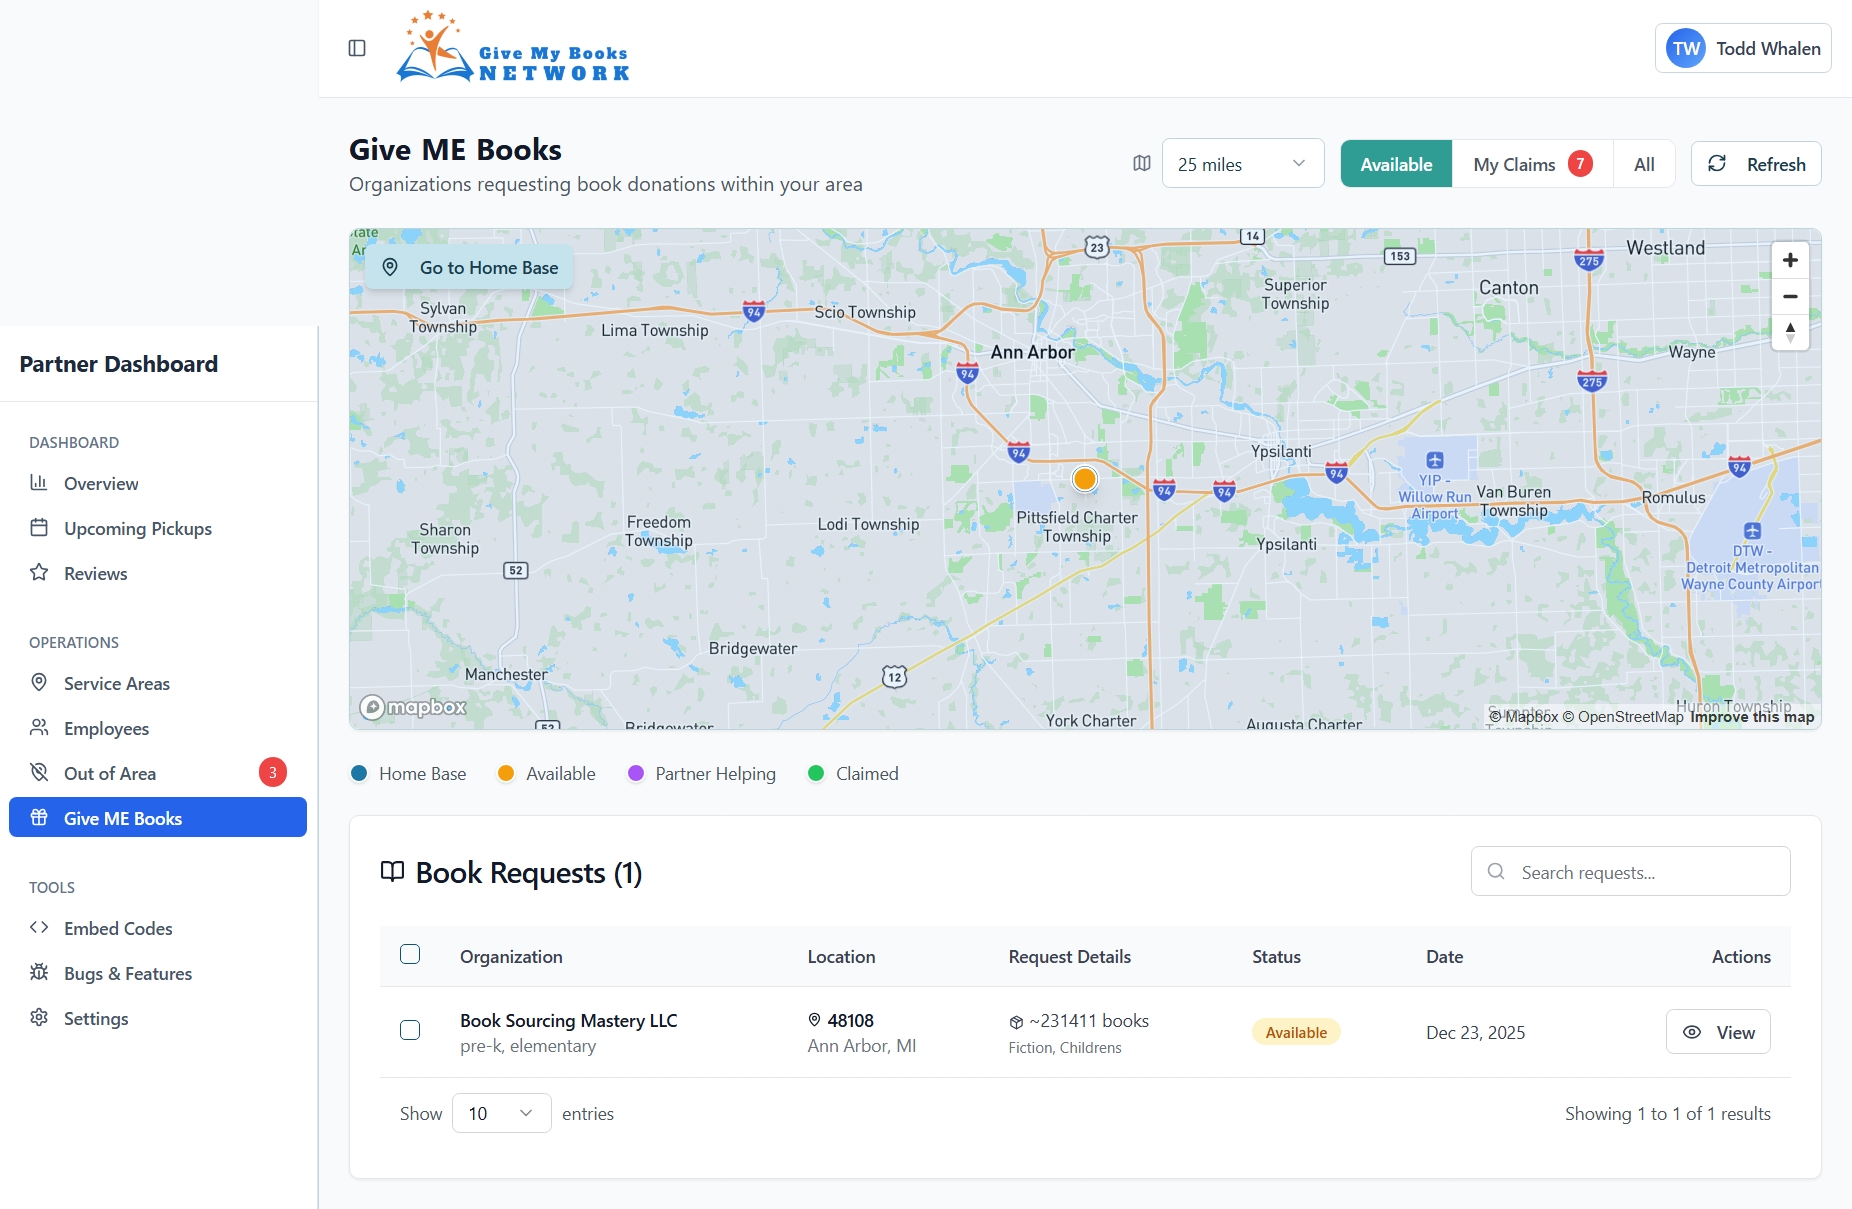Select the All requests tab
Viewport: 1852px width, 1209px height.
coord(1644,163)
